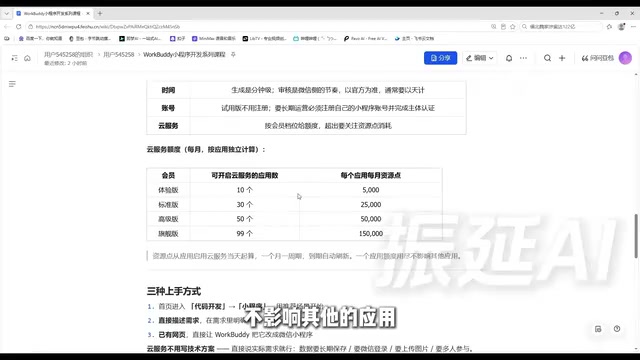Open the Revo AI bookmark
Screen dimensions: 640x360
(365, 38)
